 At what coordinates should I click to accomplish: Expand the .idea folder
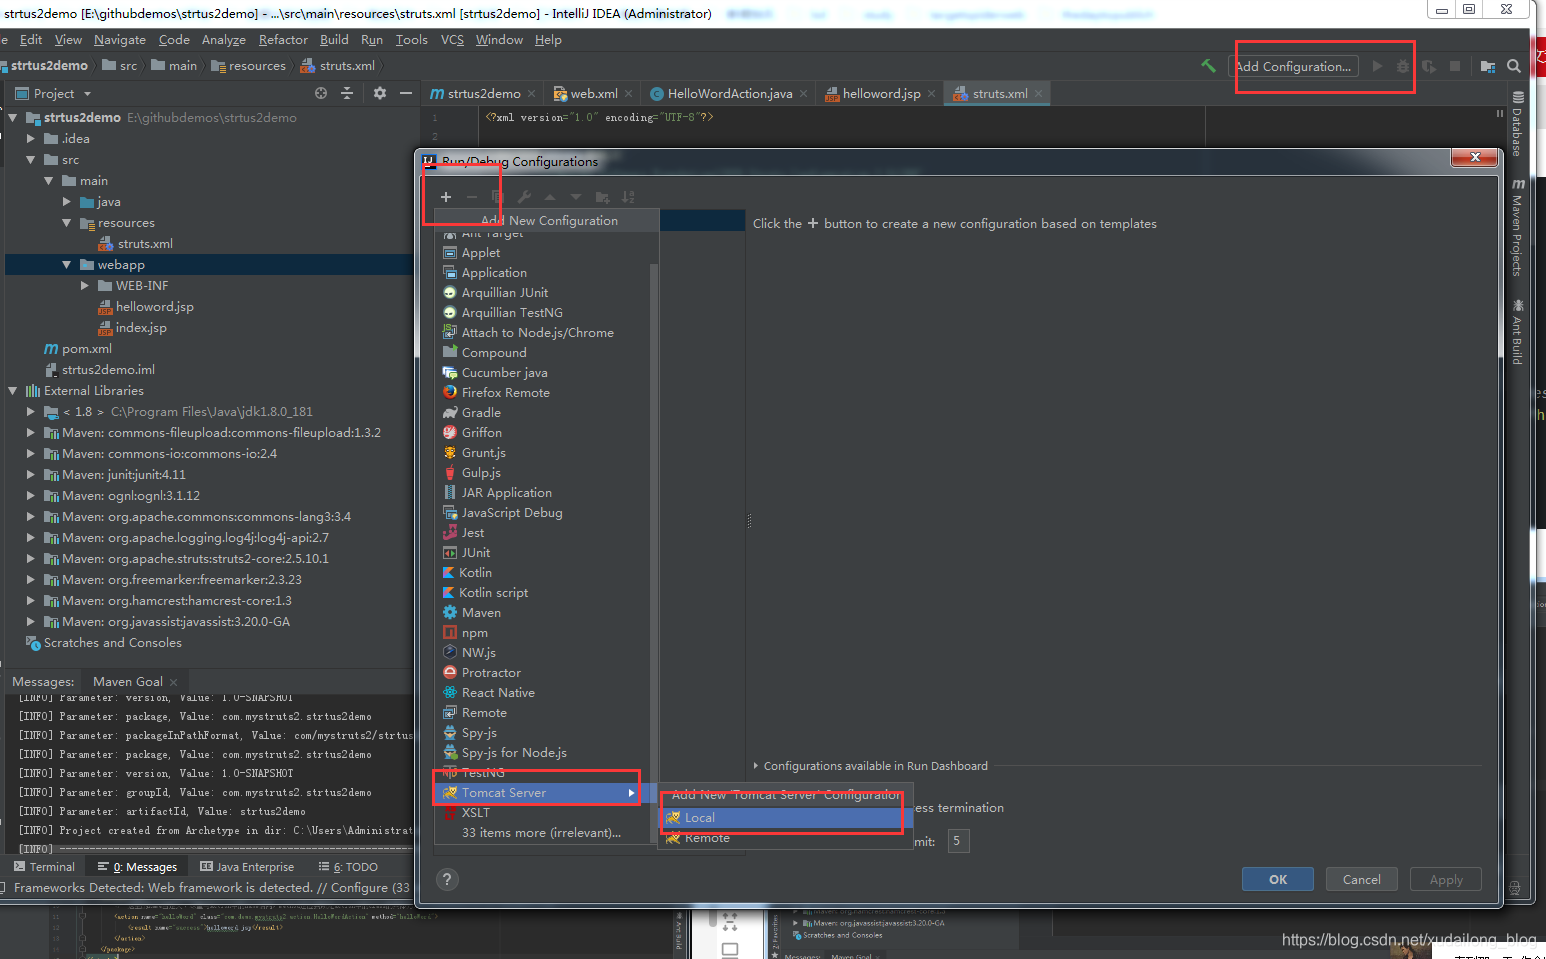point(31,139)
